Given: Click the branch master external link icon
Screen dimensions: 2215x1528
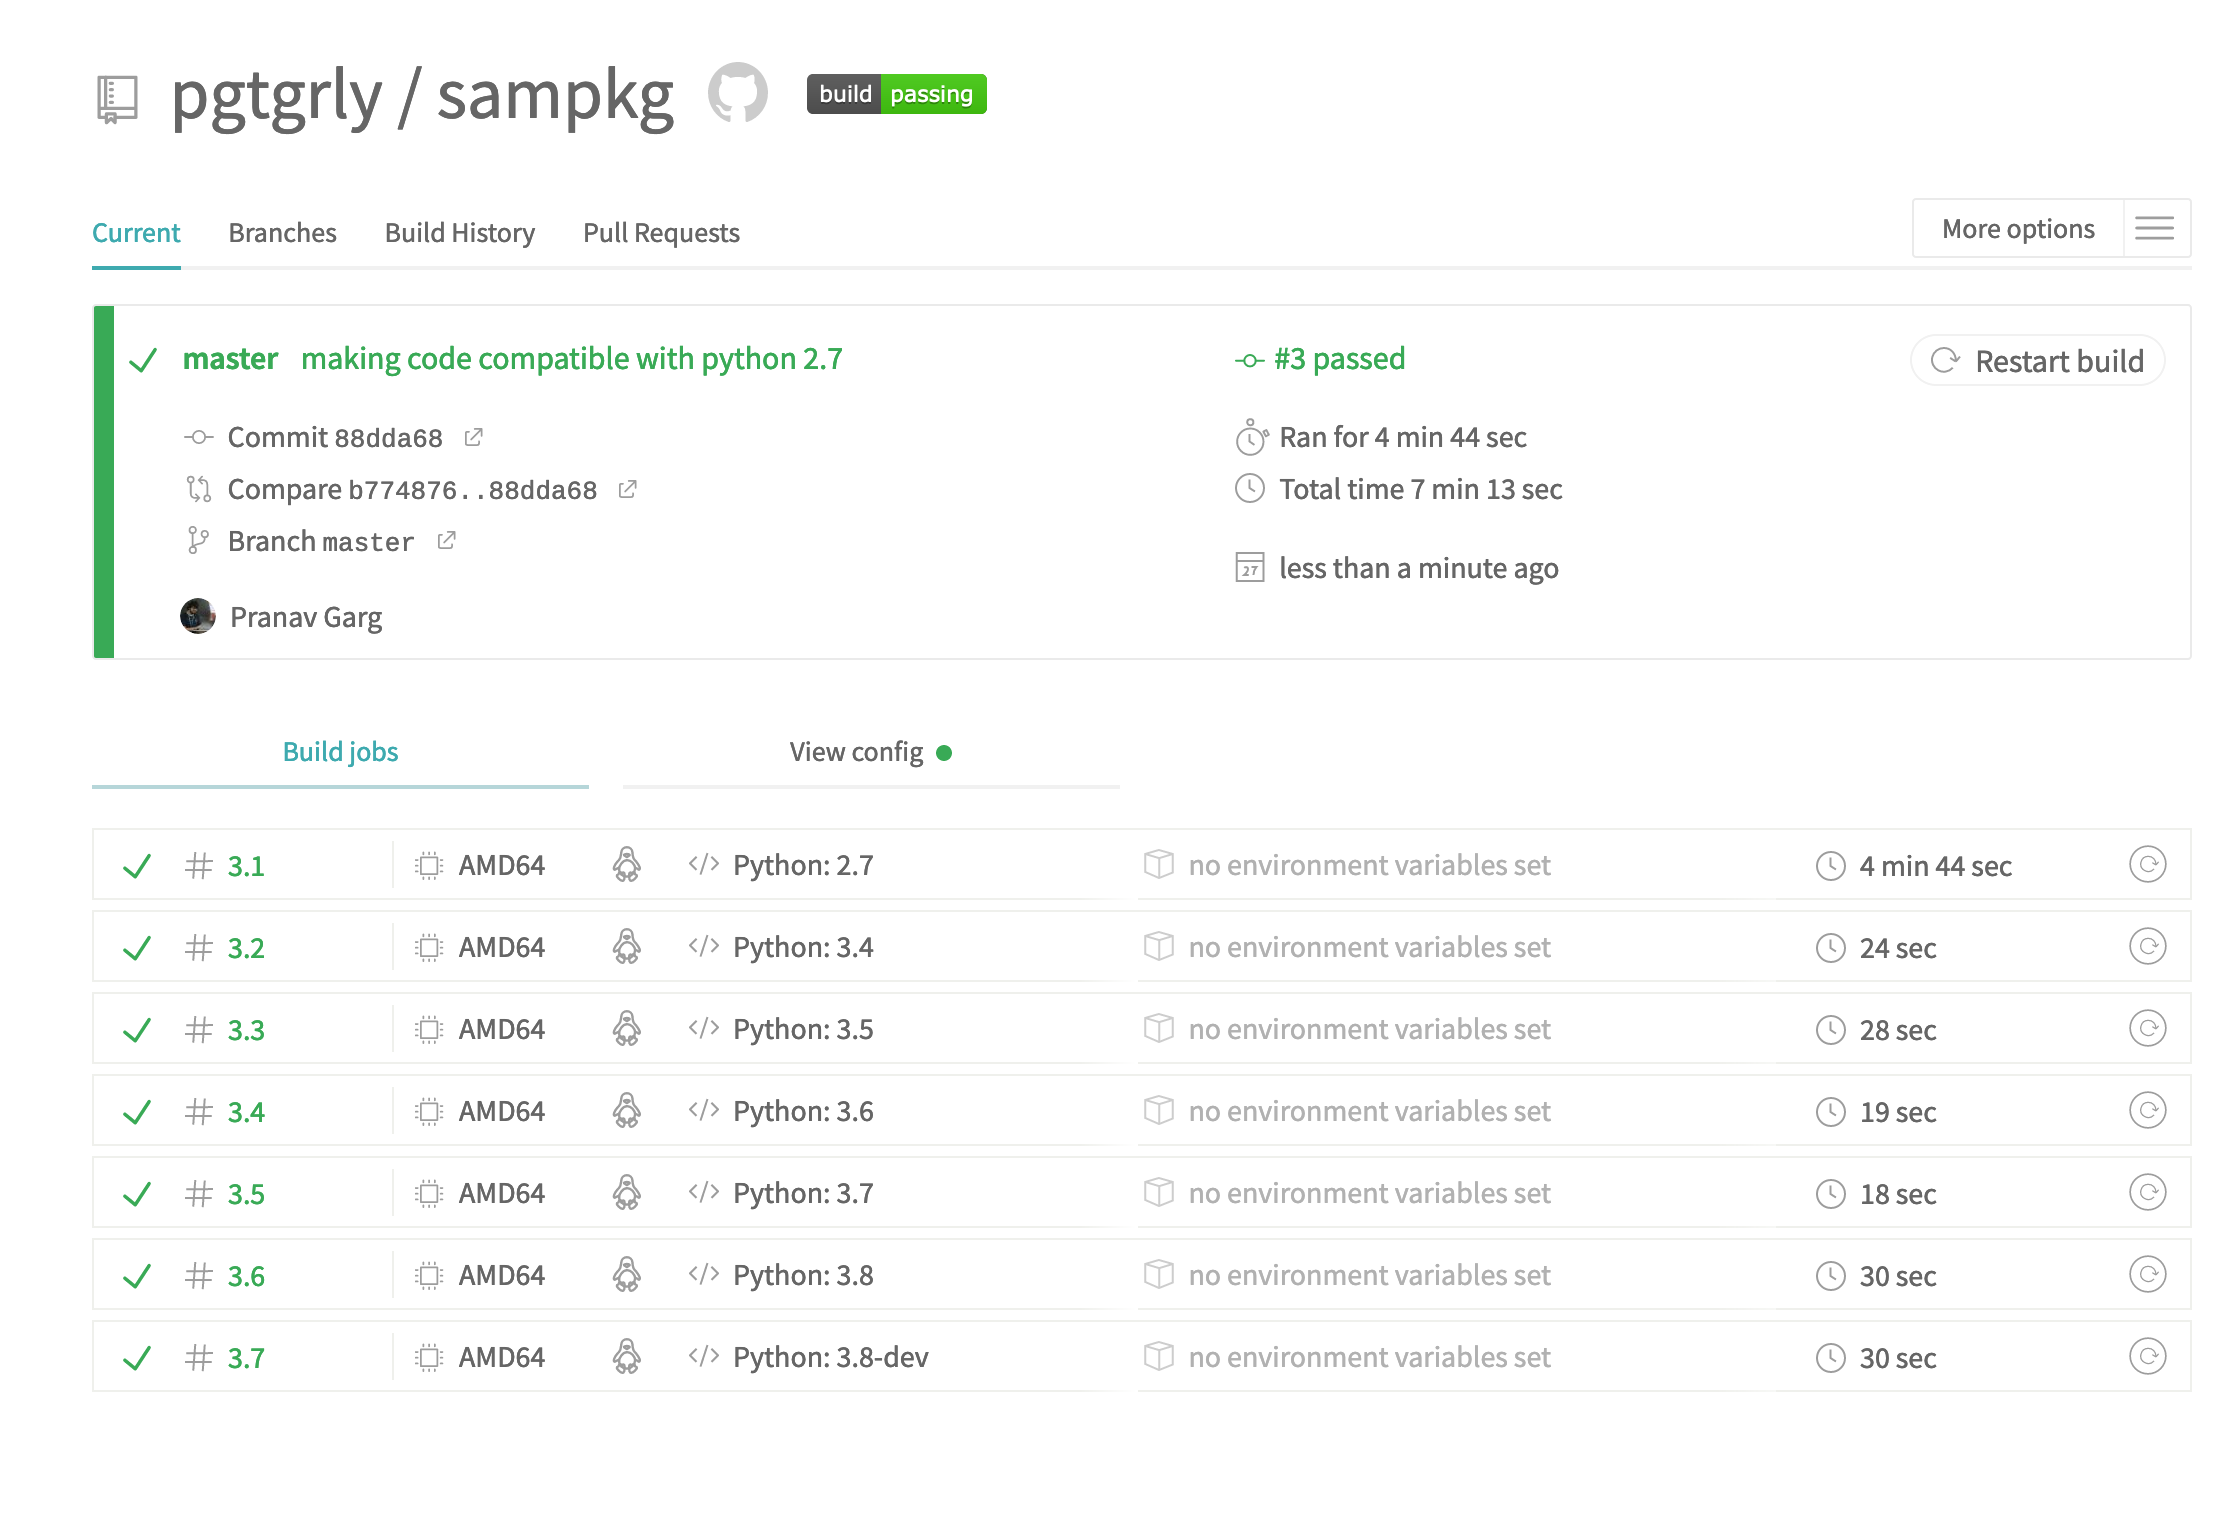Looking at the screenshot, I should coord(446,540).
